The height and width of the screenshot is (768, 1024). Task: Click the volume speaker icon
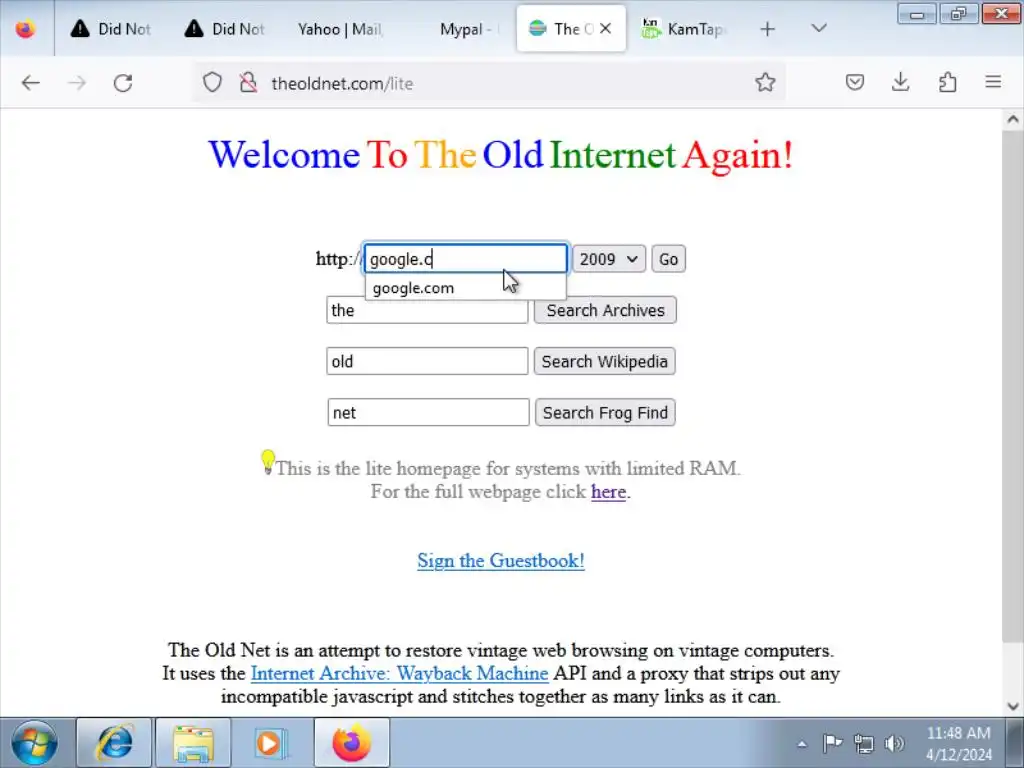click(x=894, y=743)
